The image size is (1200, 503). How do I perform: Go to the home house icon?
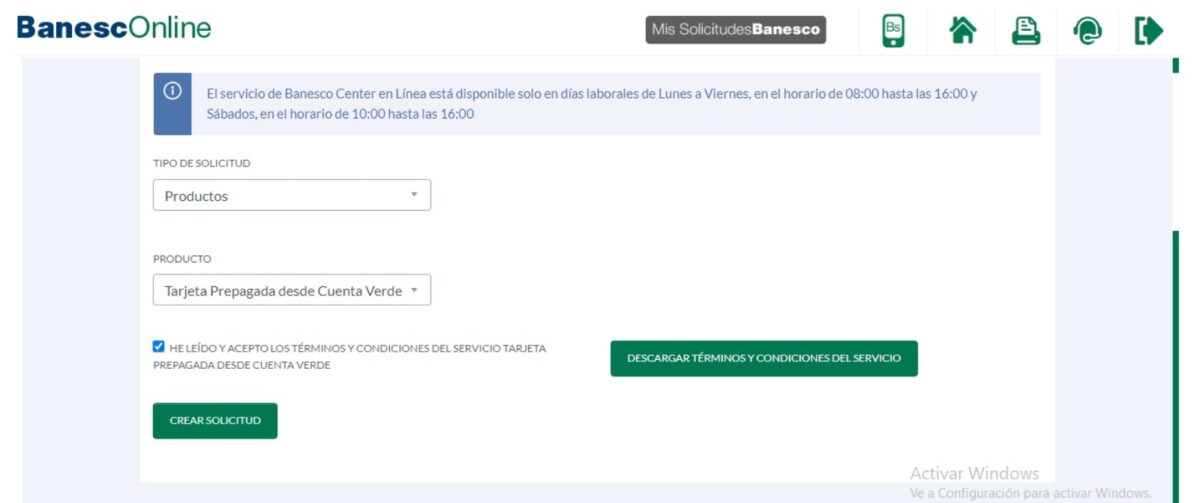[962, 31]
